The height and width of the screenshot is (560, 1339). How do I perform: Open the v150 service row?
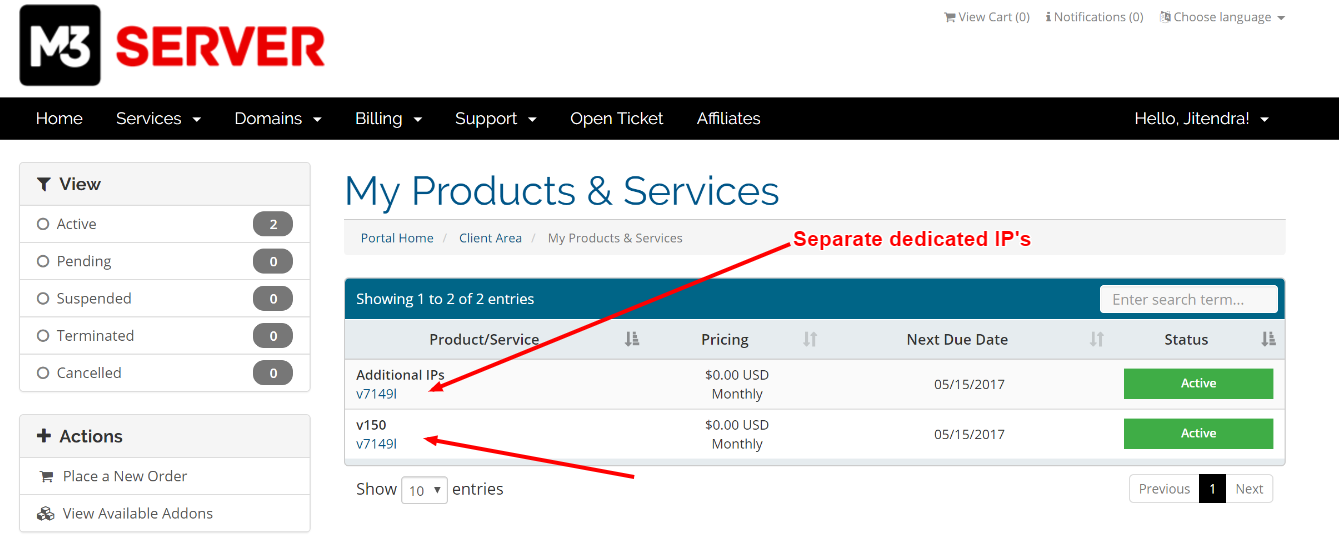coord(815,434)
